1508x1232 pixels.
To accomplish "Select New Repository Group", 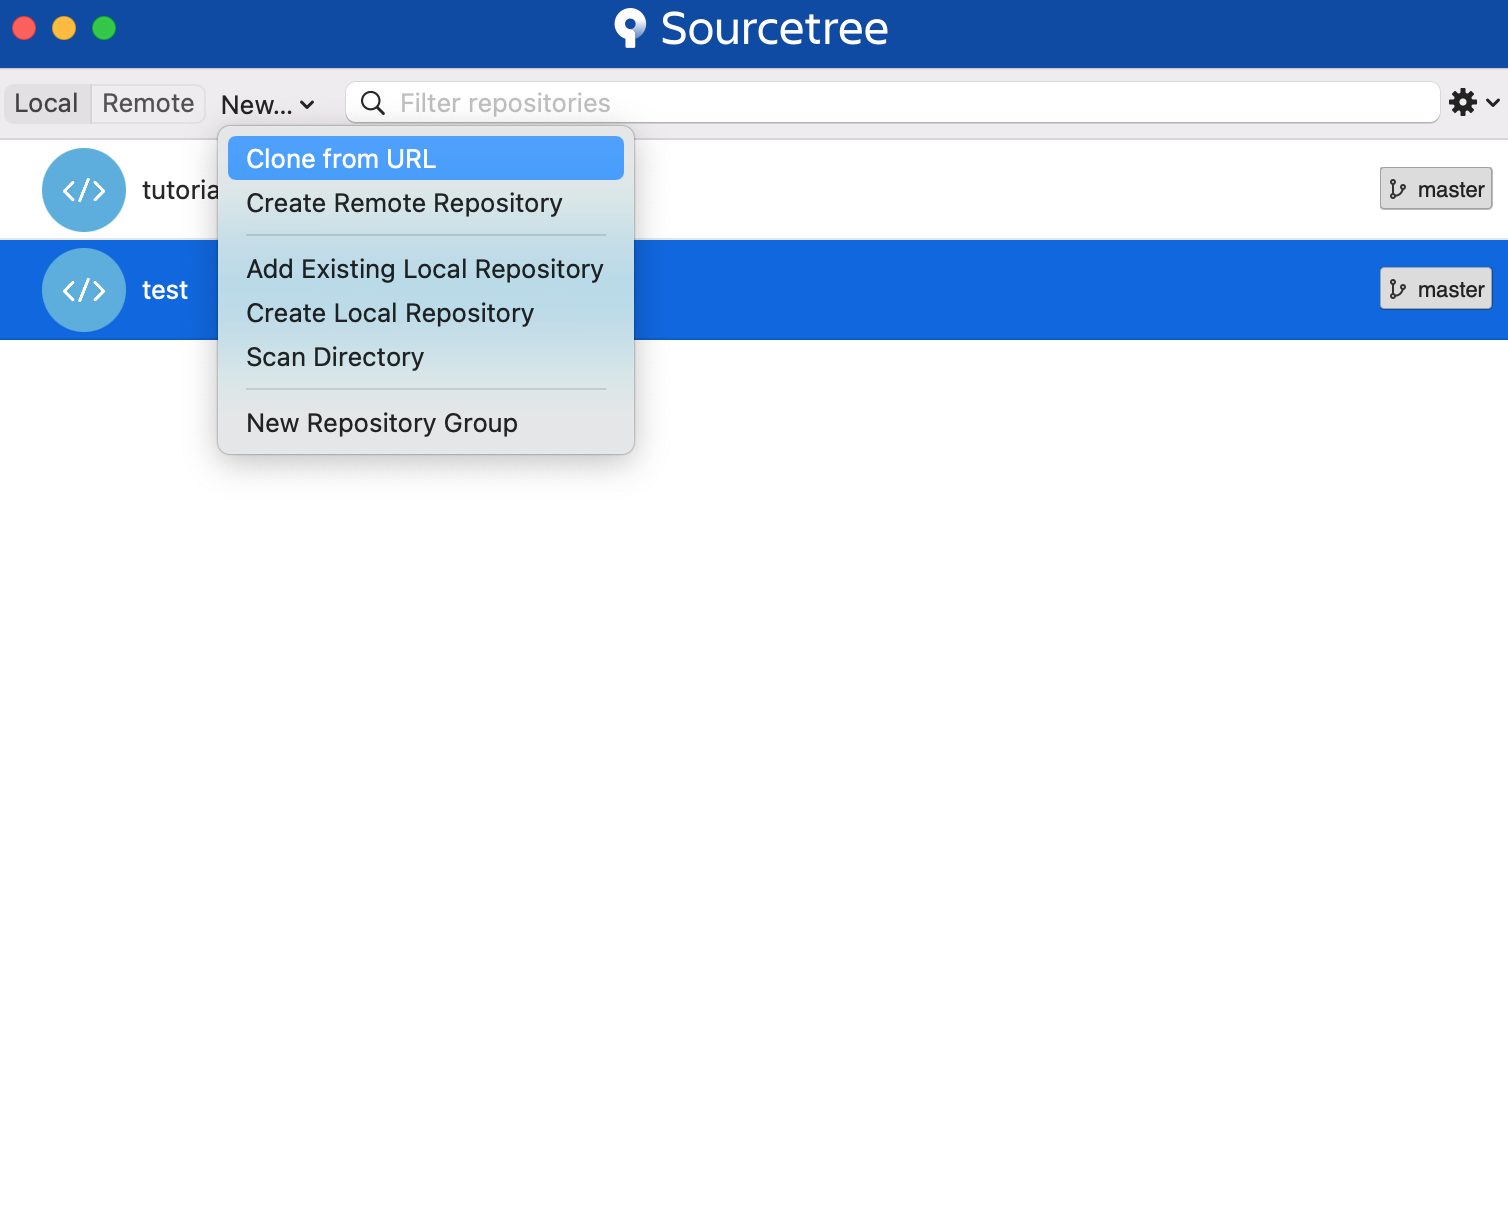I will tap(425, 423).
